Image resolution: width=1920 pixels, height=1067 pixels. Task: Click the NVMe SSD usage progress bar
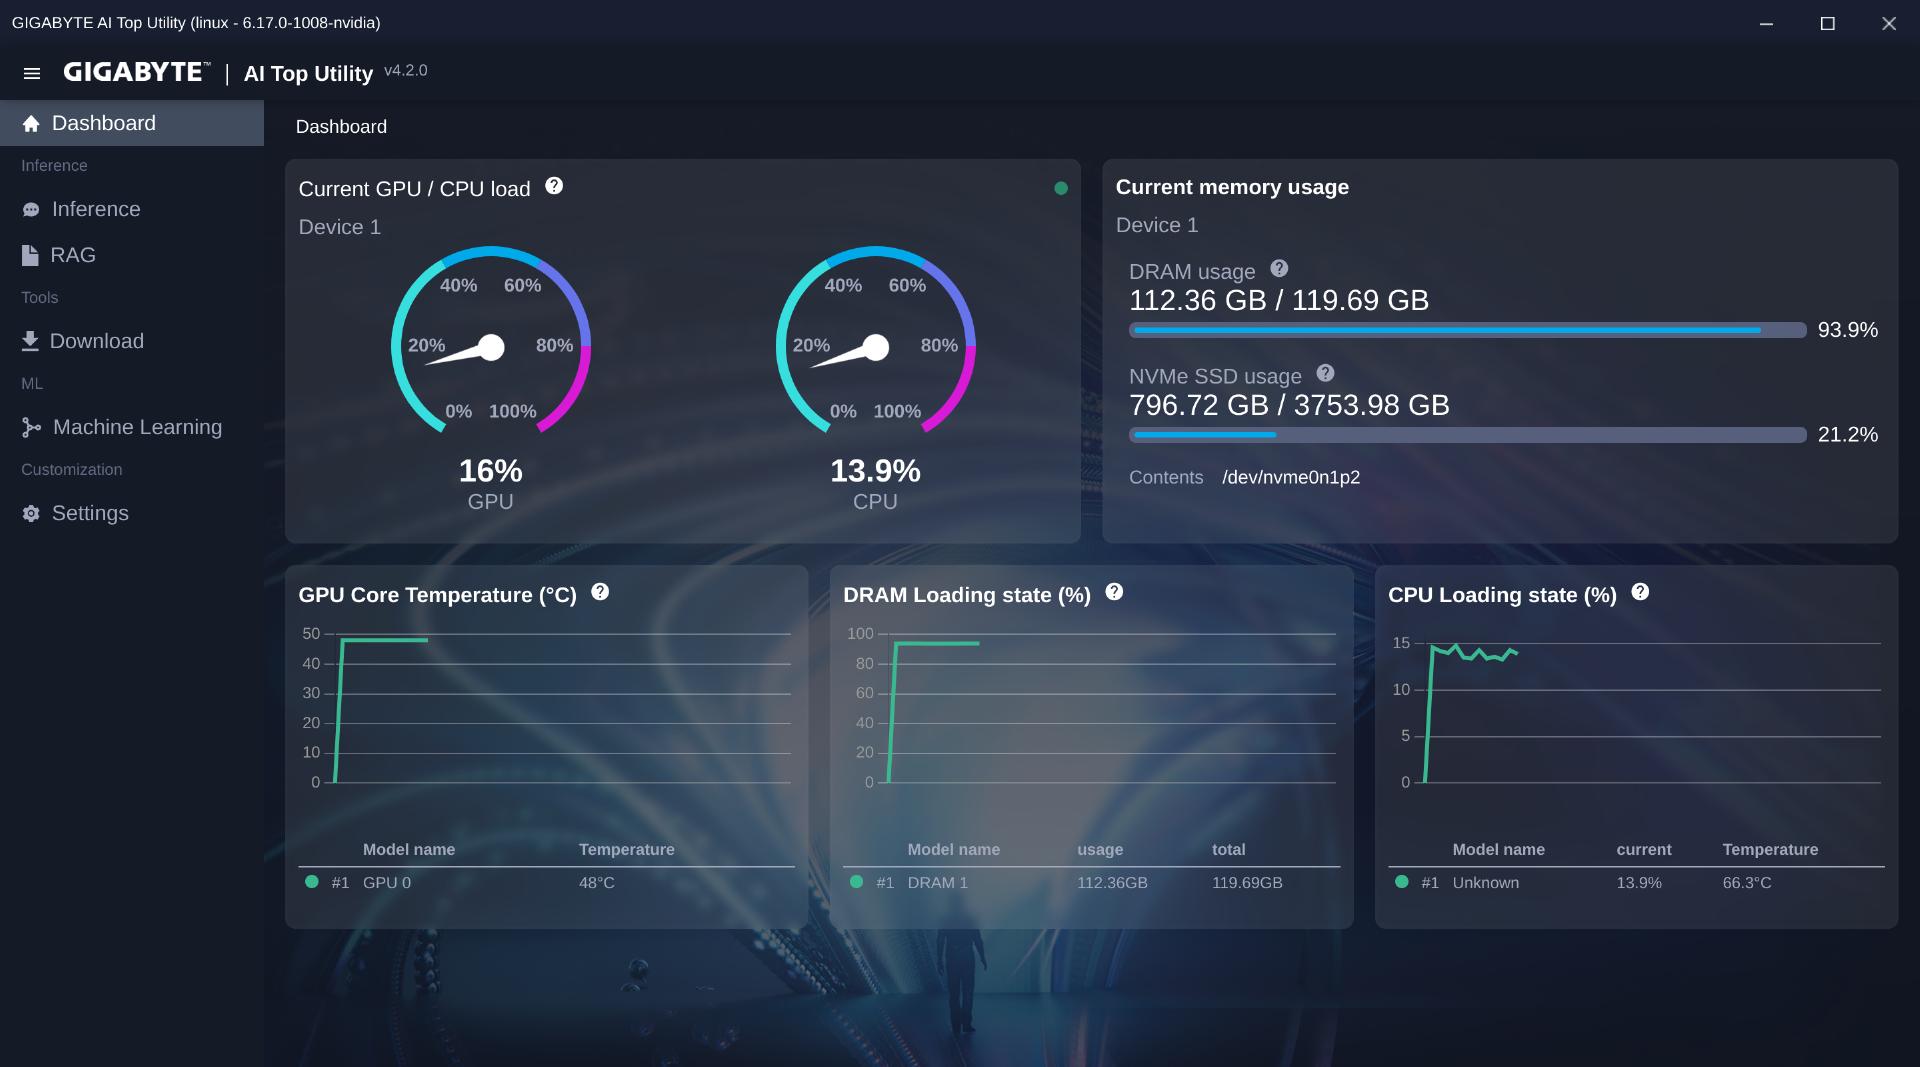(1467, 435)
